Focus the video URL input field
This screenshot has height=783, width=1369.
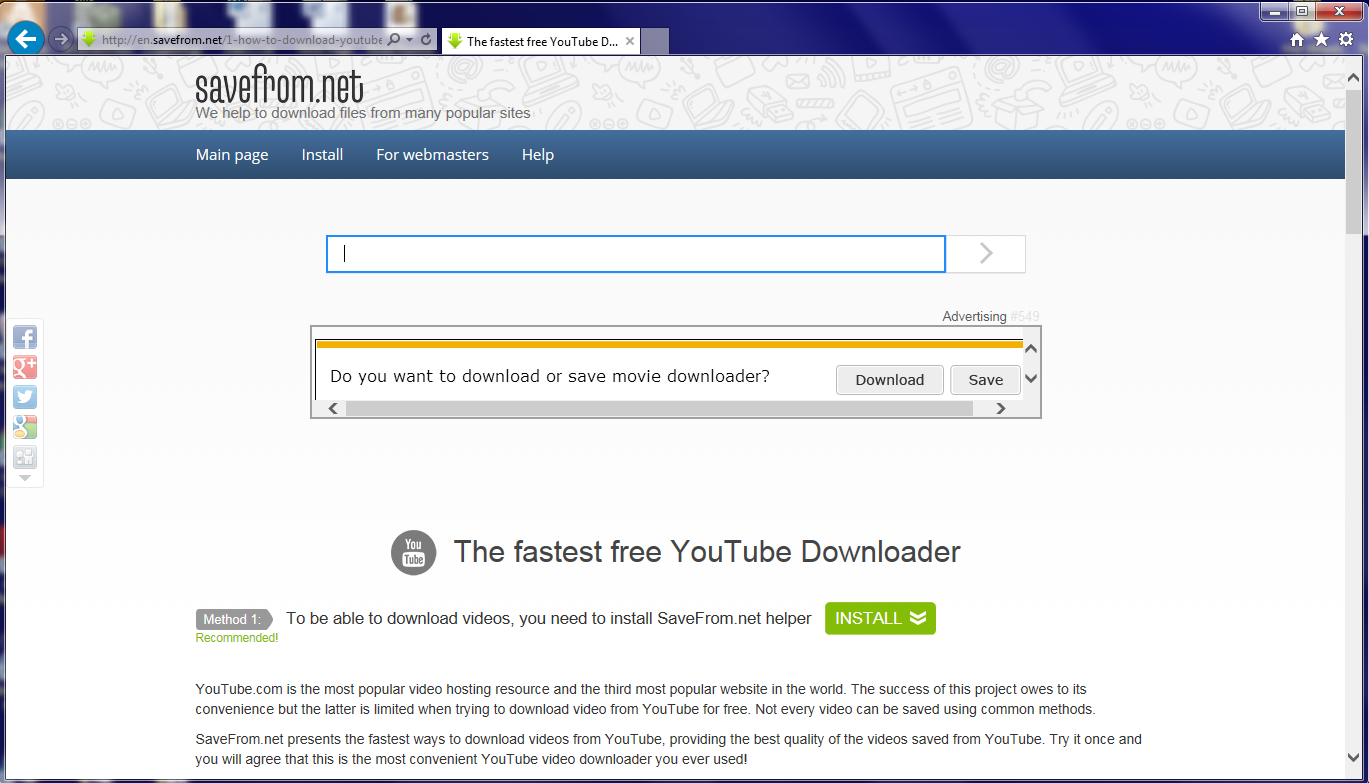tap(636, 254)
